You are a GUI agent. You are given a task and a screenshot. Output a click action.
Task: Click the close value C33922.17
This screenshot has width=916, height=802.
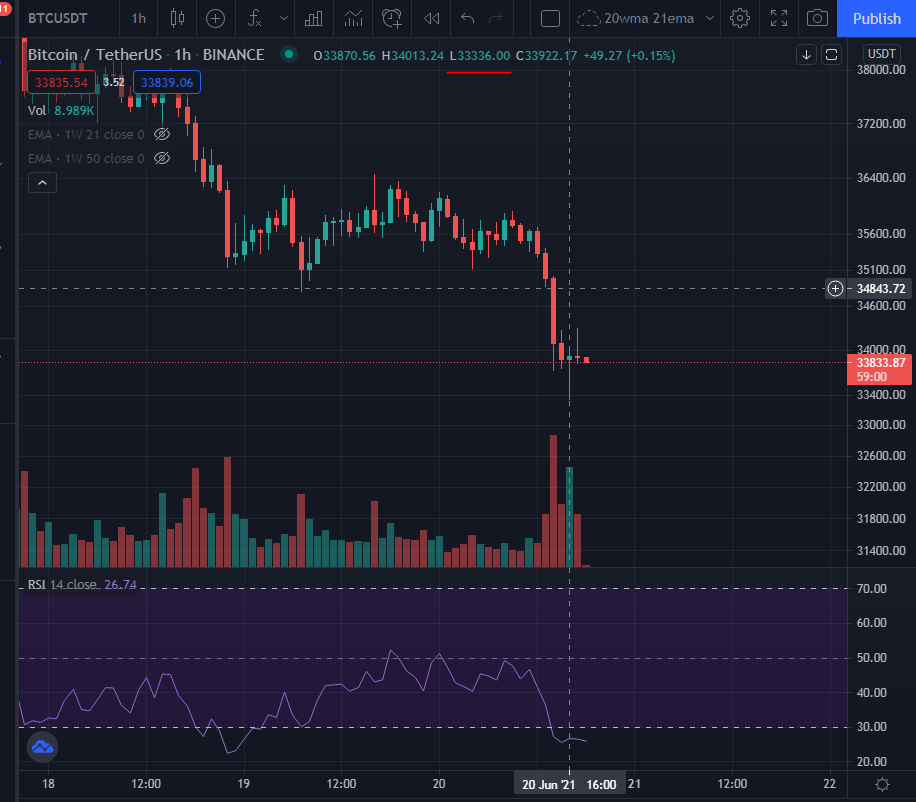(546, 55)
